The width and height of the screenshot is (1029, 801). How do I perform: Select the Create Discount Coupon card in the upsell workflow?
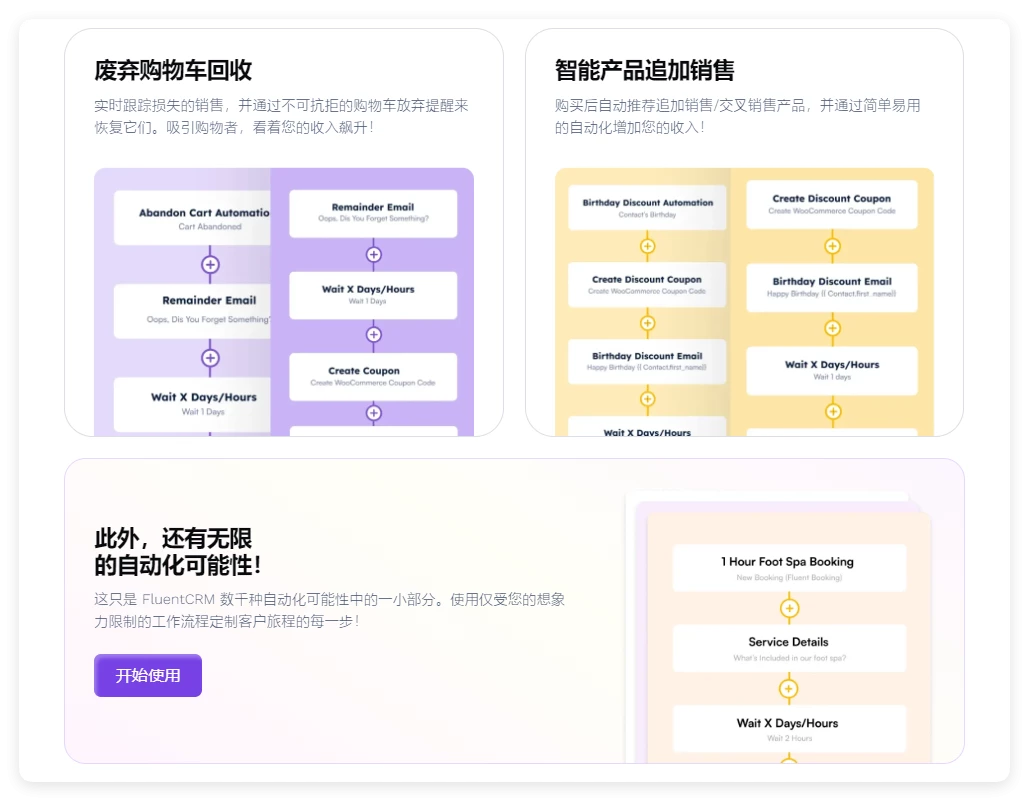point(833,203)
